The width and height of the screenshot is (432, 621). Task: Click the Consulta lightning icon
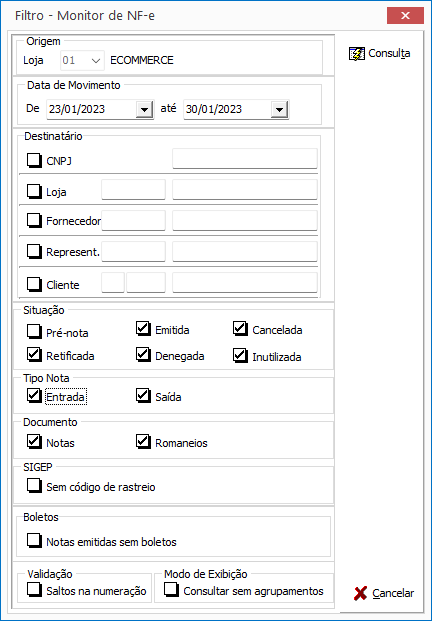click(357, 53)
